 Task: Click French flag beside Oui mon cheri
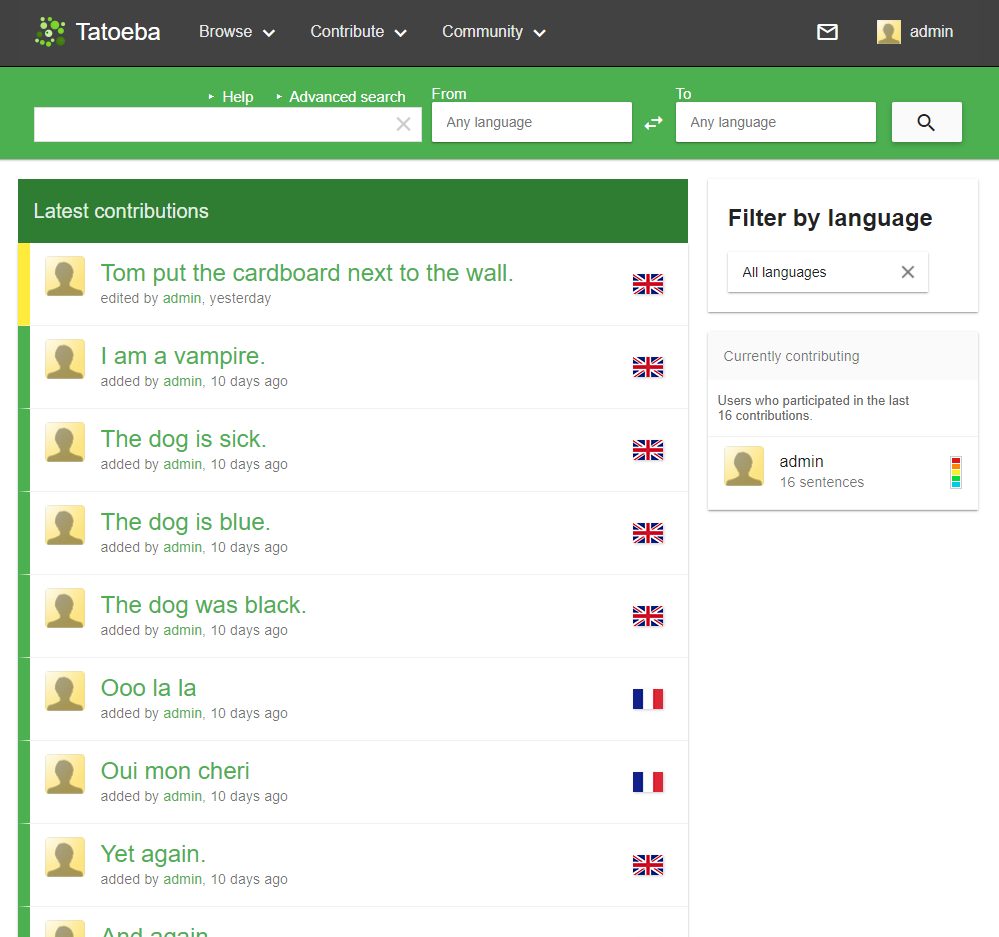pyautogui.click(x=648, y=782)
